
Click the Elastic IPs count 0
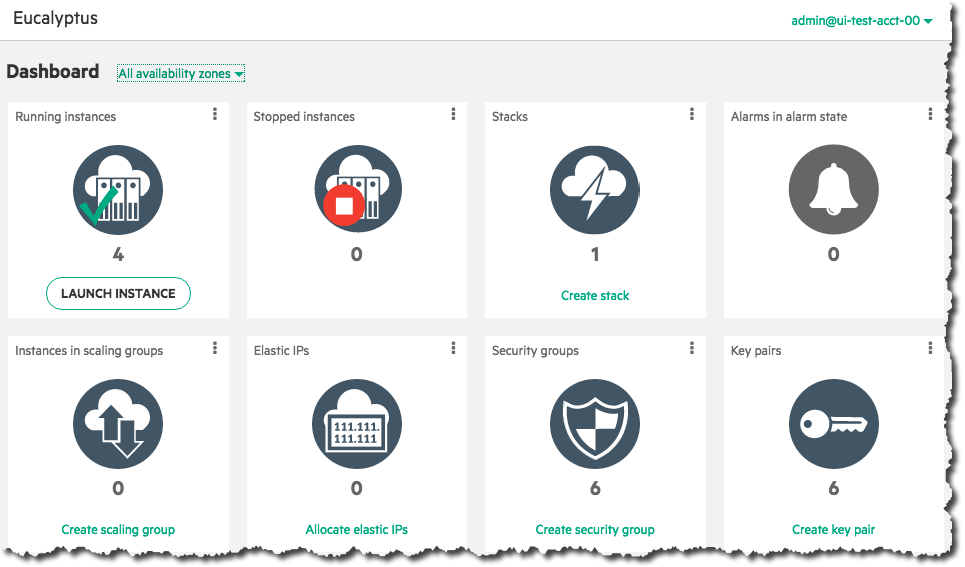[x=356, y=488]
